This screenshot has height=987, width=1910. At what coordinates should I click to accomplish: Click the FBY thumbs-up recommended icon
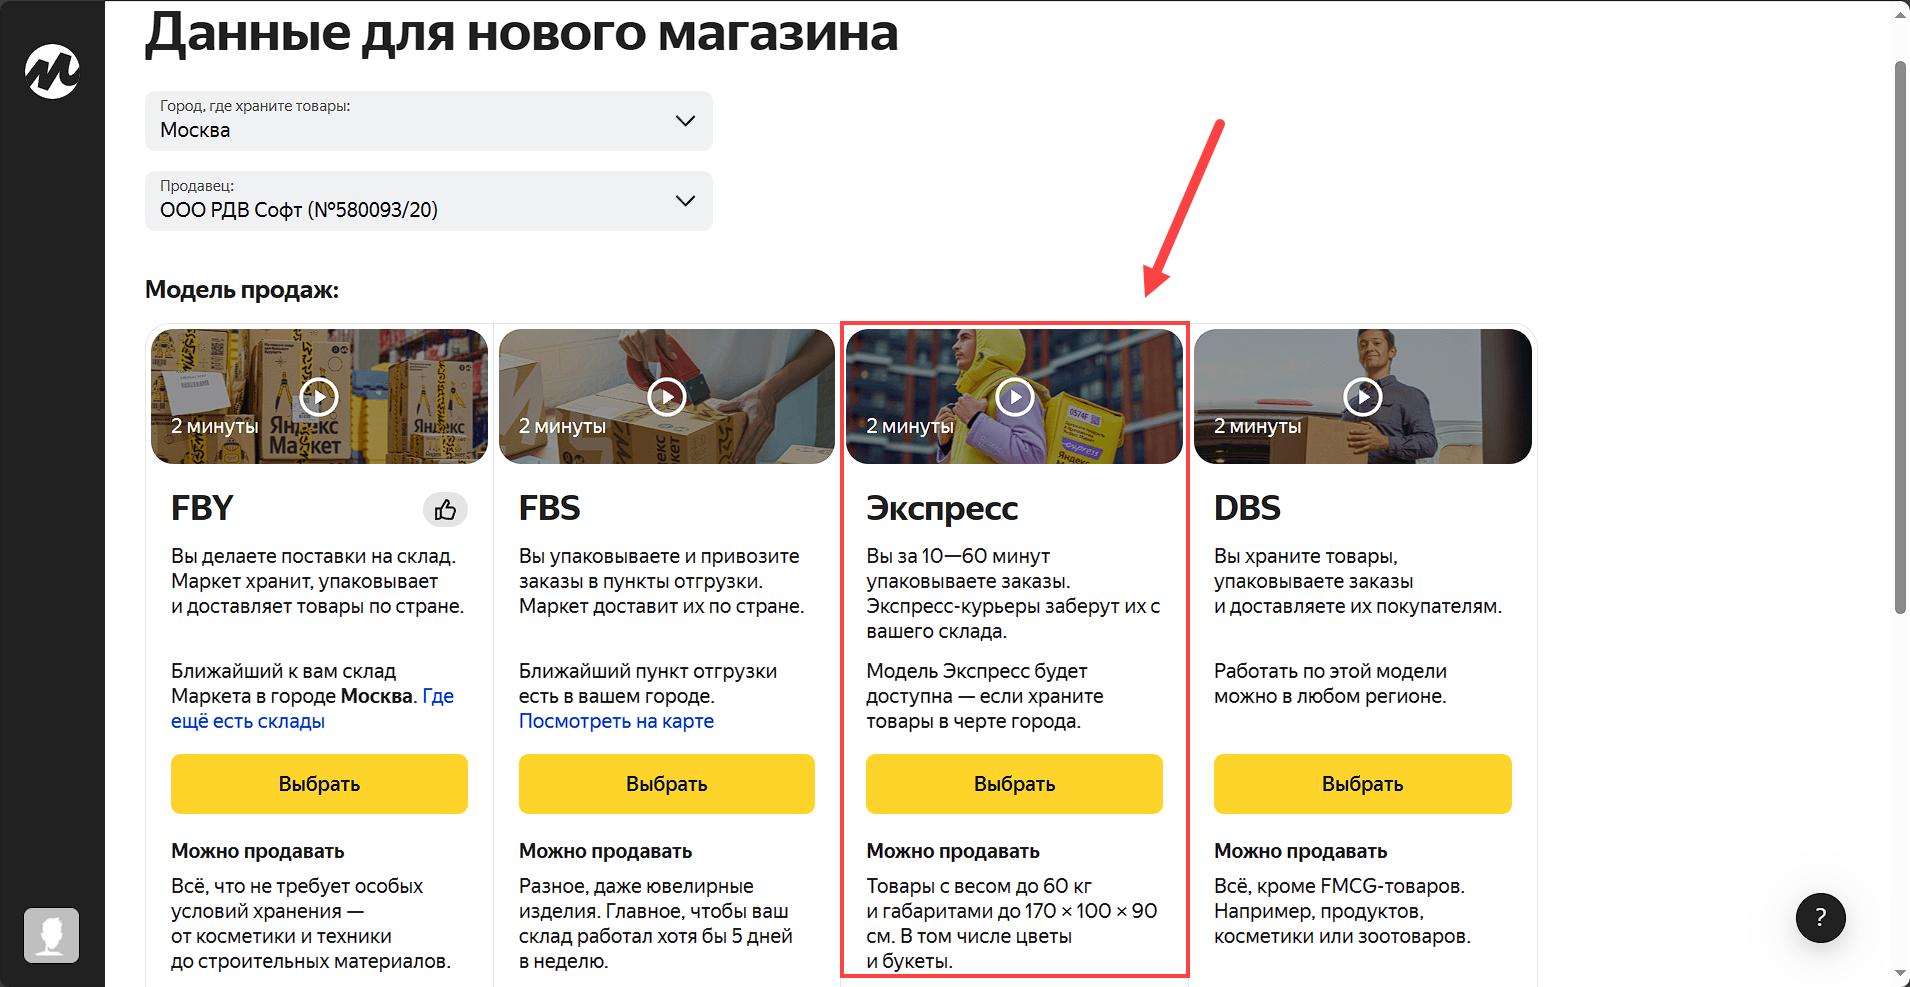click(445, 510)
